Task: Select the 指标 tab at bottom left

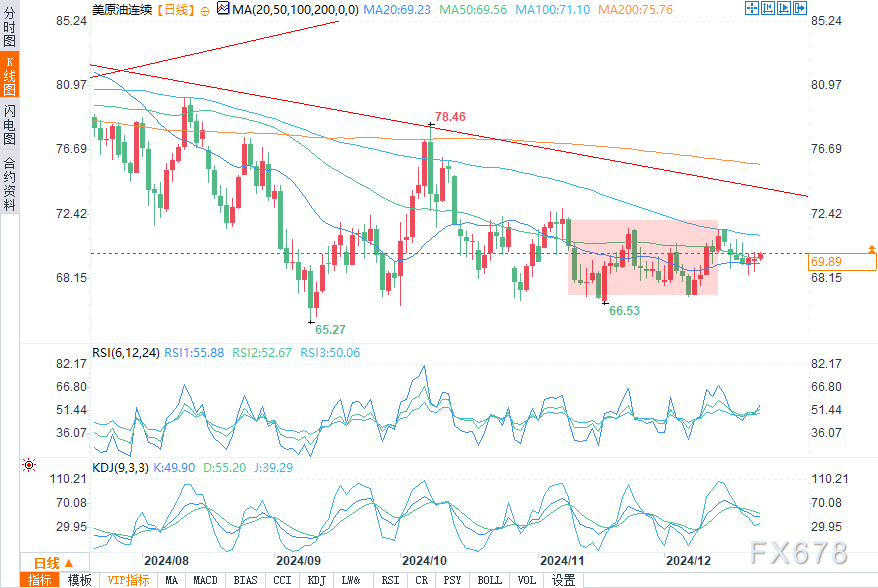Action: pyautogui.click(x=40, y=580)
